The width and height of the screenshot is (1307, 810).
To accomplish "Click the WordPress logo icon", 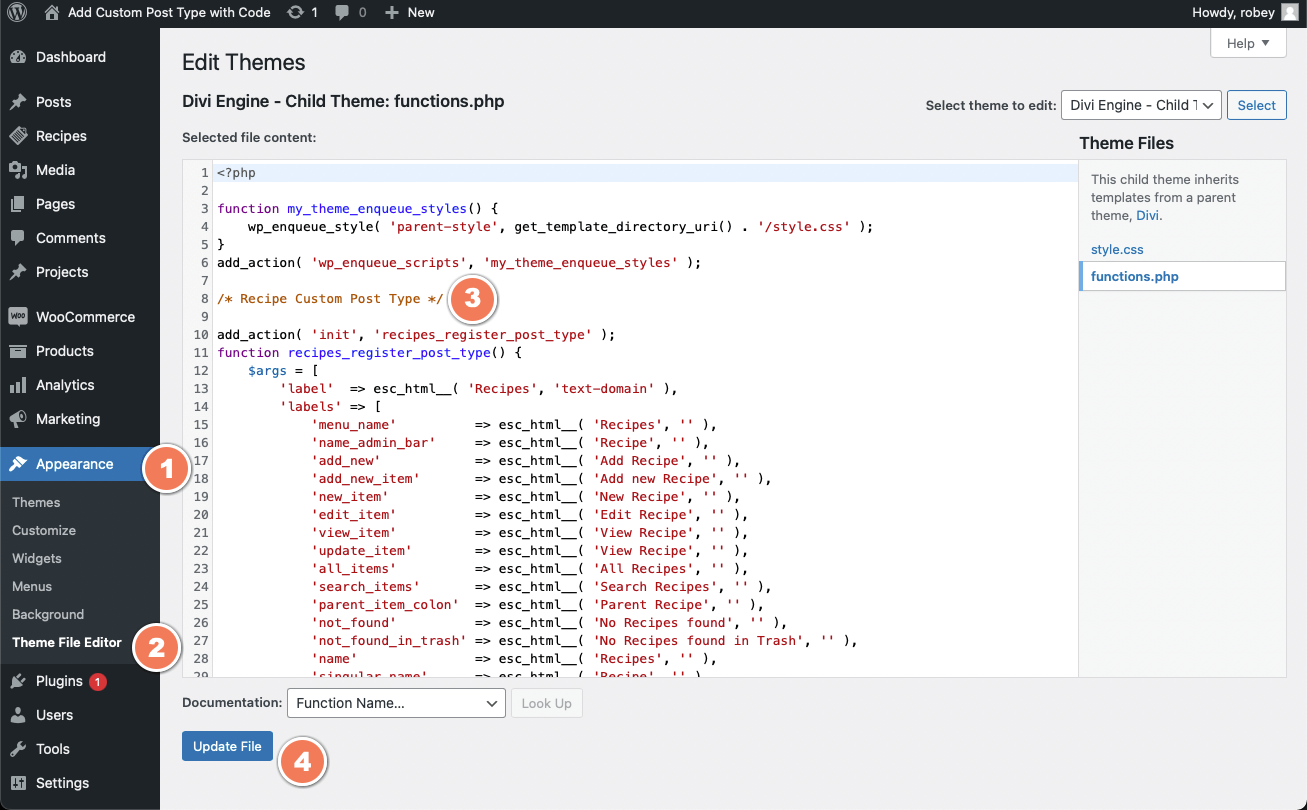I will [x=17, y=12].
